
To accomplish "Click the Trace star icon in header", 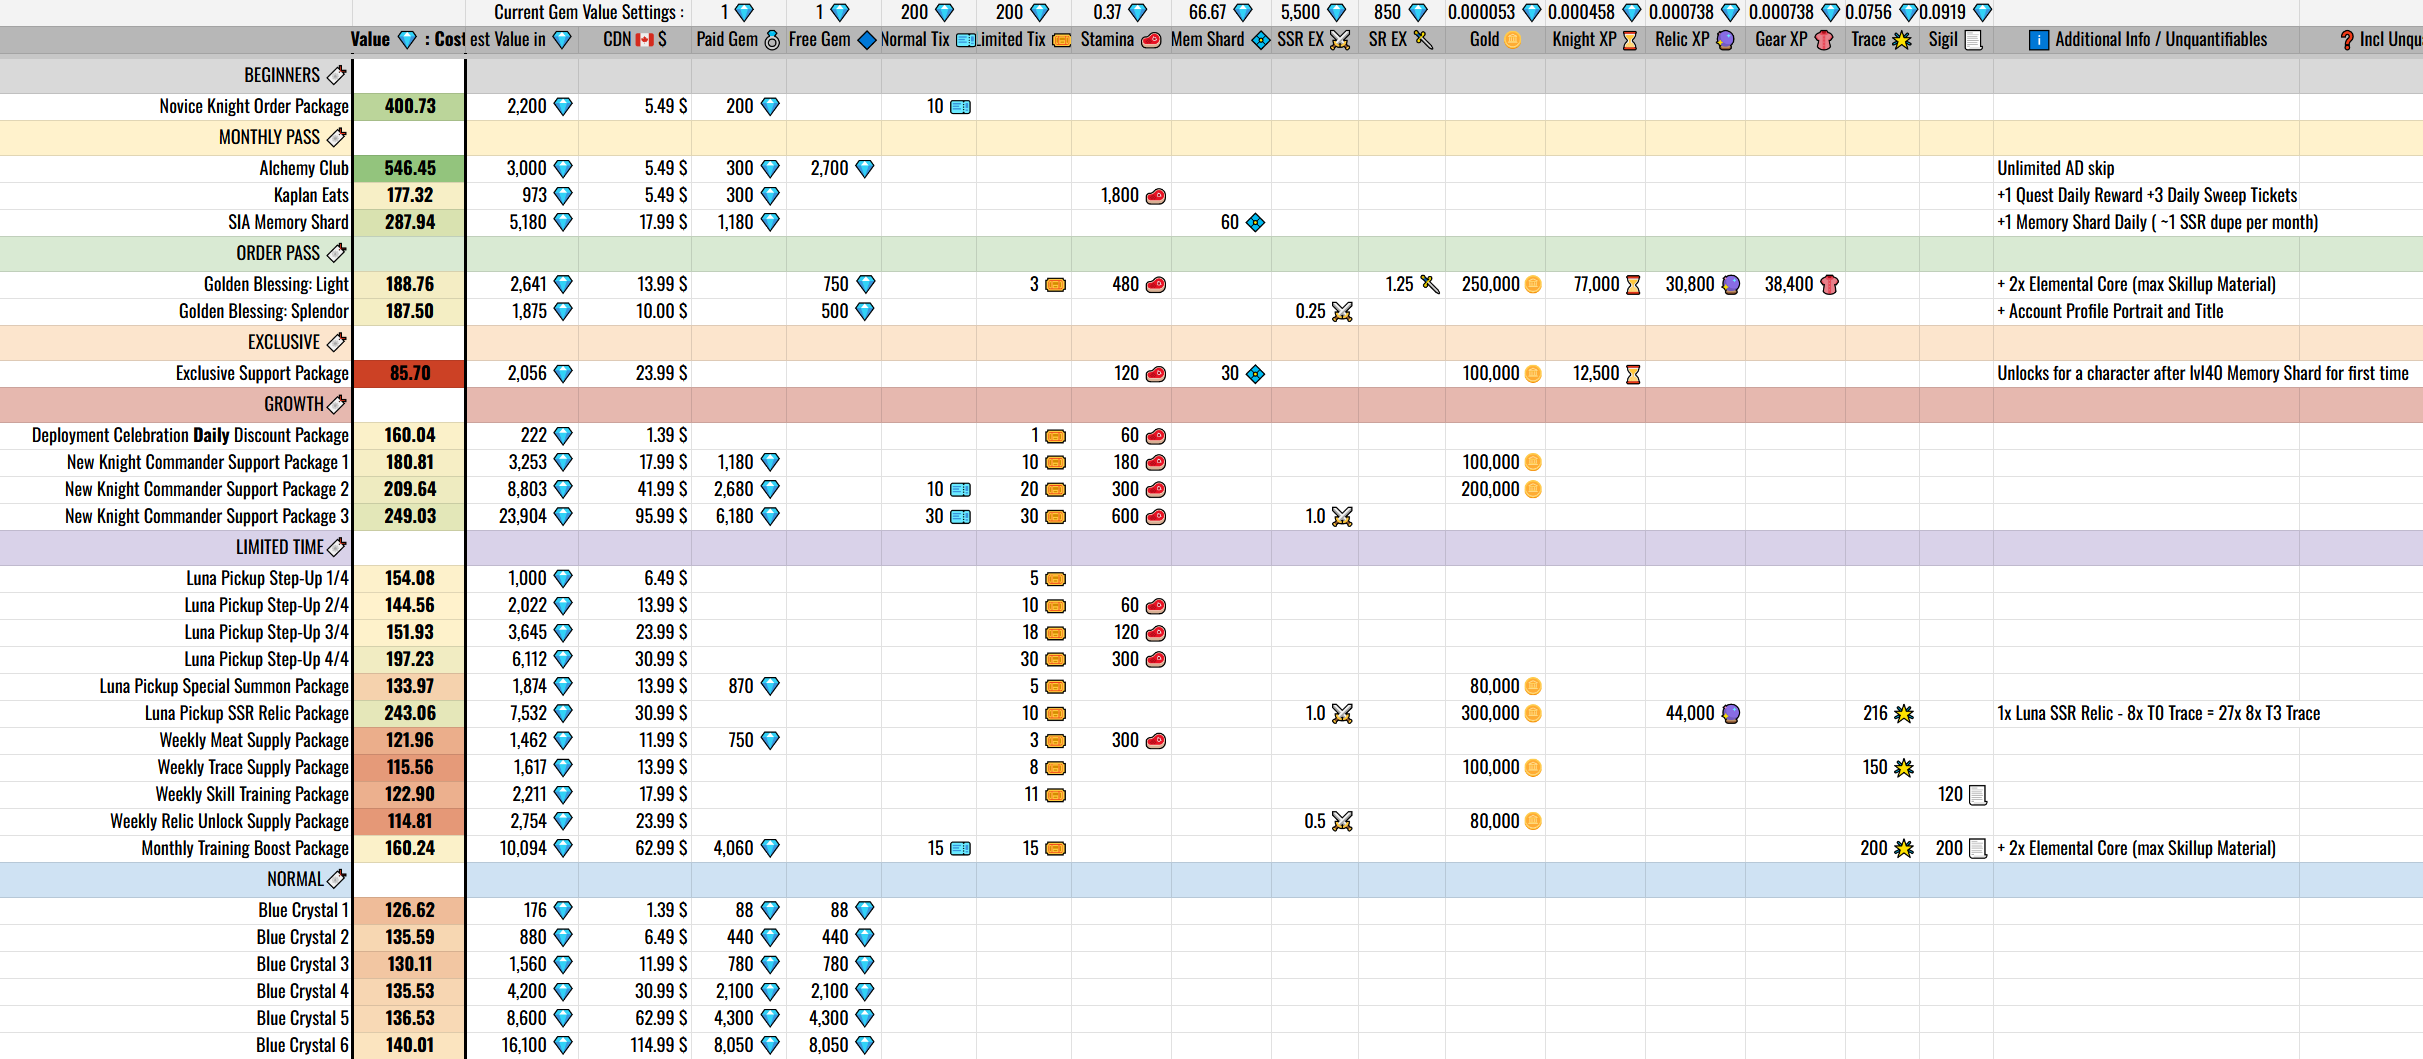I will [x=1901, y=40].
